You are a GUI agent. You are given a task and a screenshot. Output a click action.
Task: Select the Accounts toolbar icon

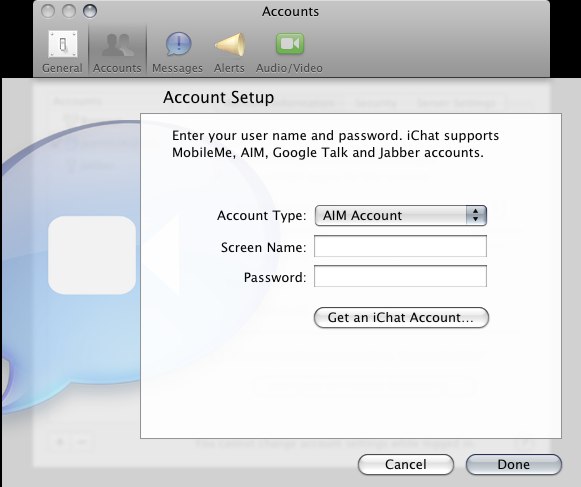117,52
